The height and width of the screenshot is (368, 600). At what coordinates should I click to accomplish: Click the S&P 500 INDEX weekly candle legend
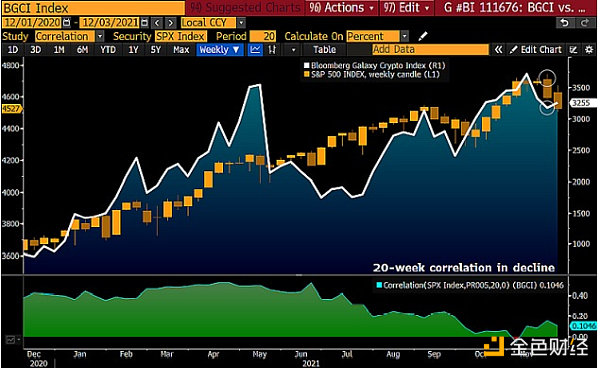point(375,75)
